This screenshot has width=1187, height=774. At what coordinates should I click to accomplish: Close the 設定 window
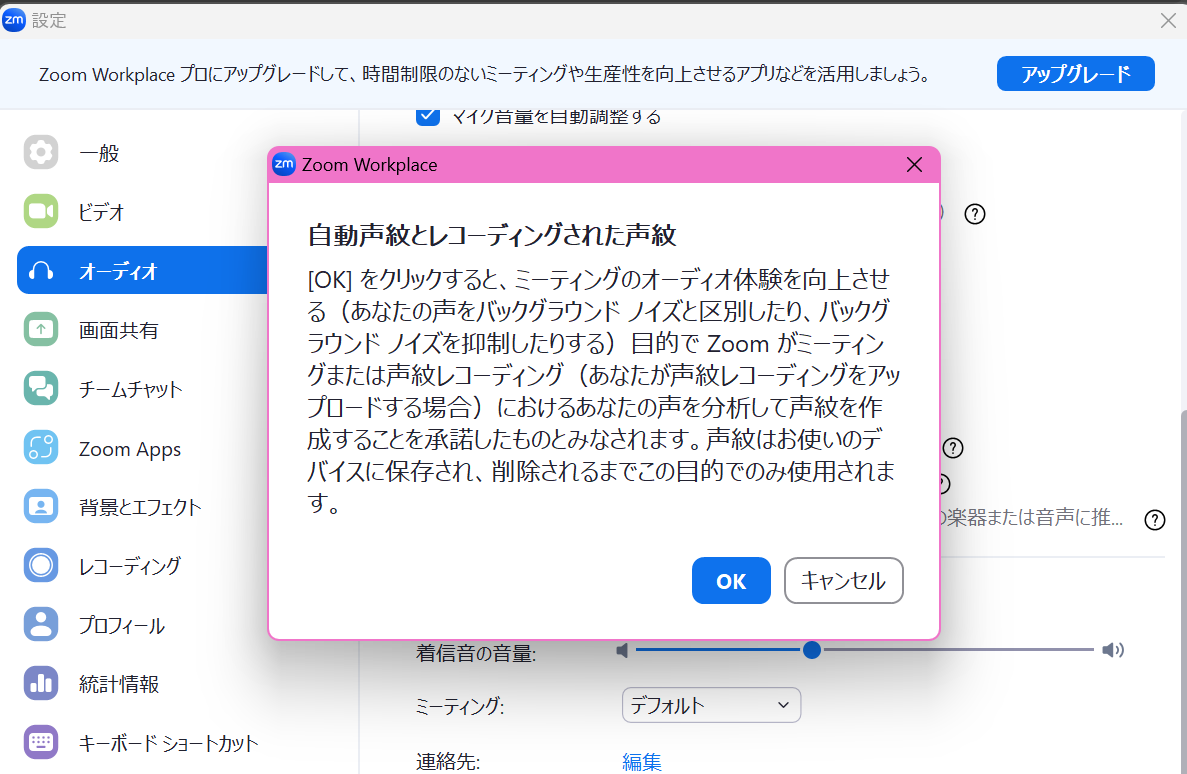coord(1168,20)
